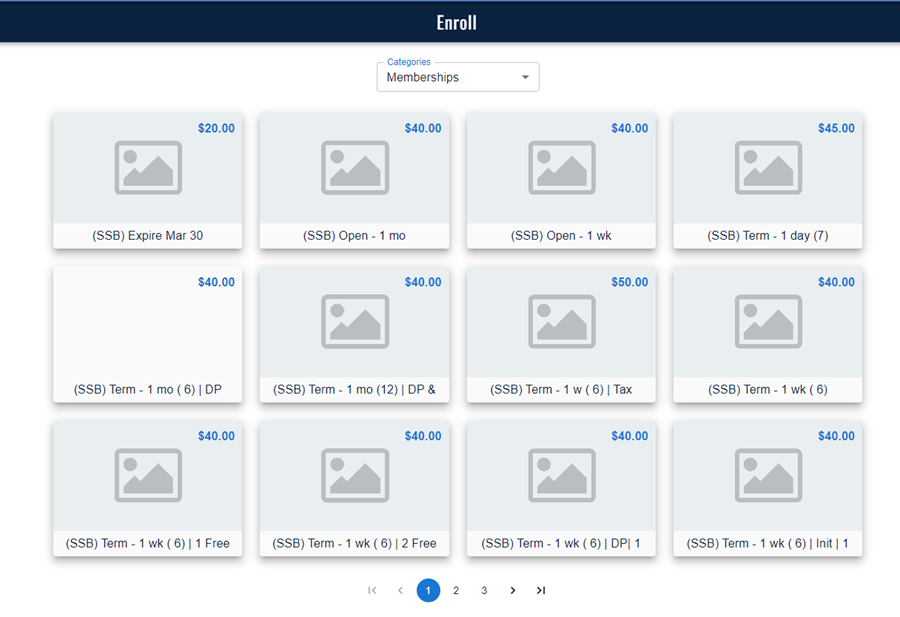The height and width of the screenshot is (617, 900).
Task: Click the previous page arrow icon
Action: point(400,590)
